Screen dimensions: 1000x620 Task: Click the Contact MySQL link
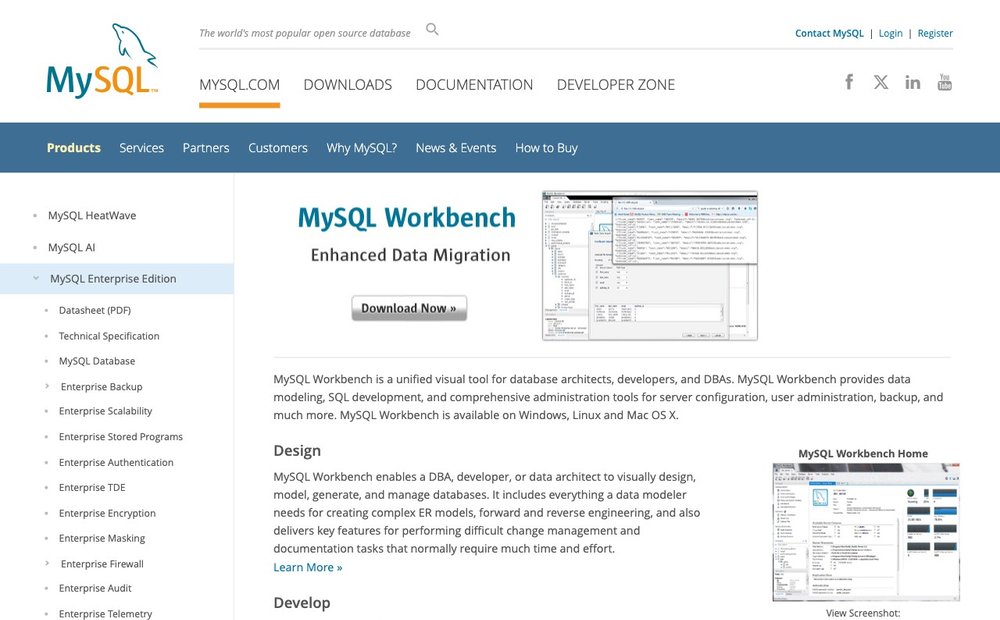829,33
